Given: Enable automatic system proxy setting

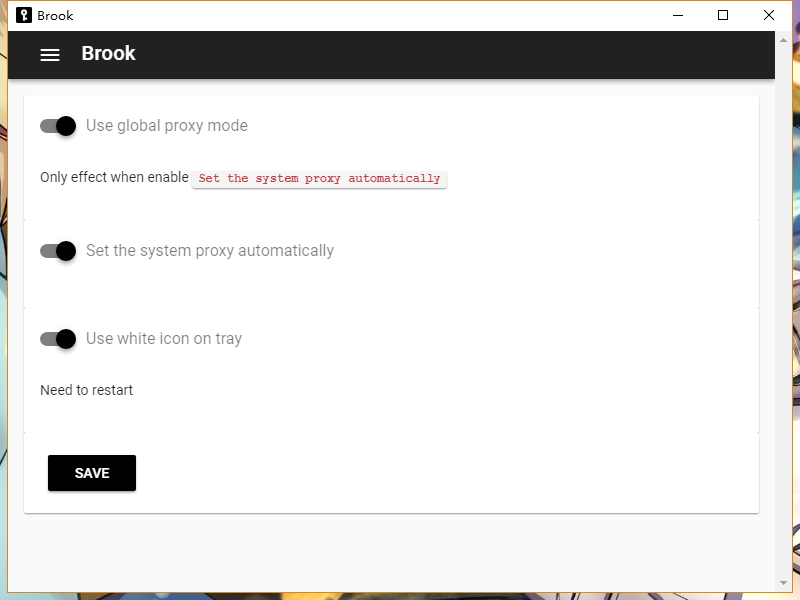Looking at the screenshot, I should click(x=57, y=251).
